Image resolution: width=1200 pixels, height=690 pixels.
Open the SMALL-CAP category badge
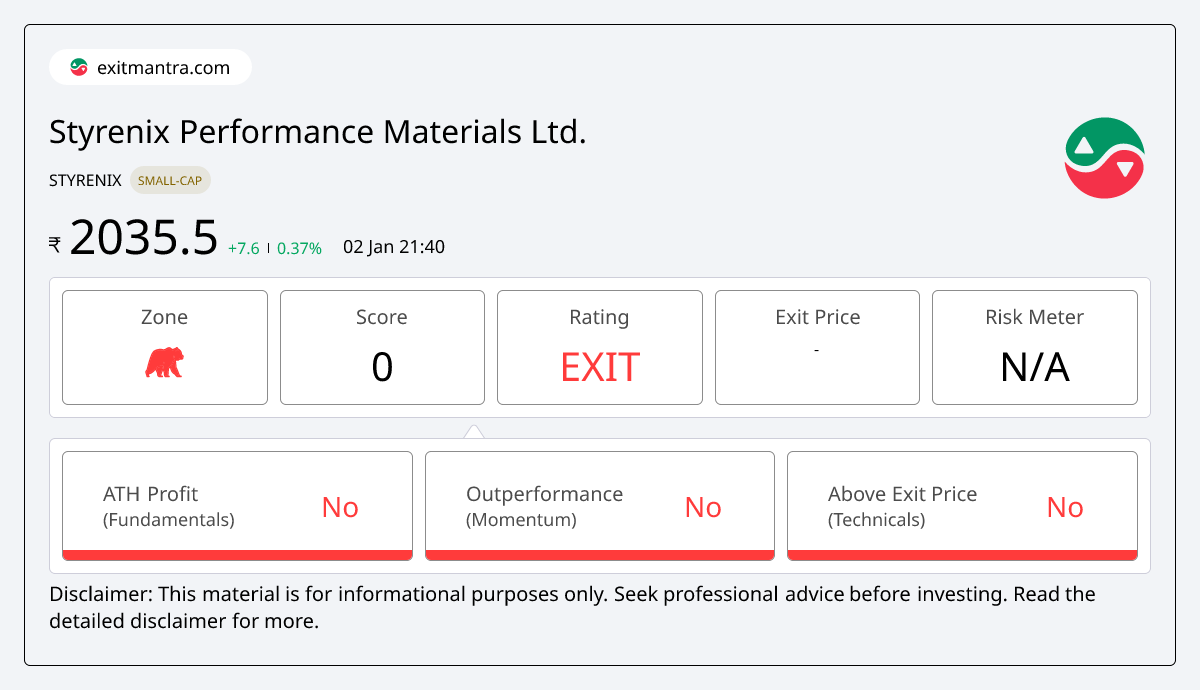(x=170, y=180)
